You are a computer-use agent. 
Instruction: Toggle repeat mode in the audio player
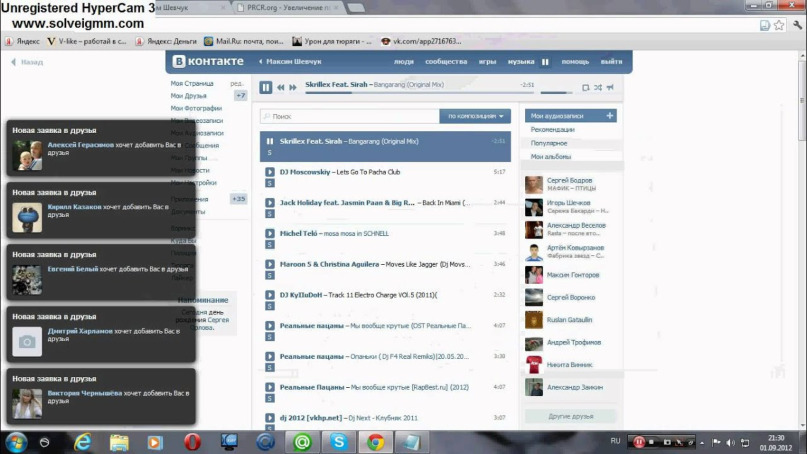[586, 88]
